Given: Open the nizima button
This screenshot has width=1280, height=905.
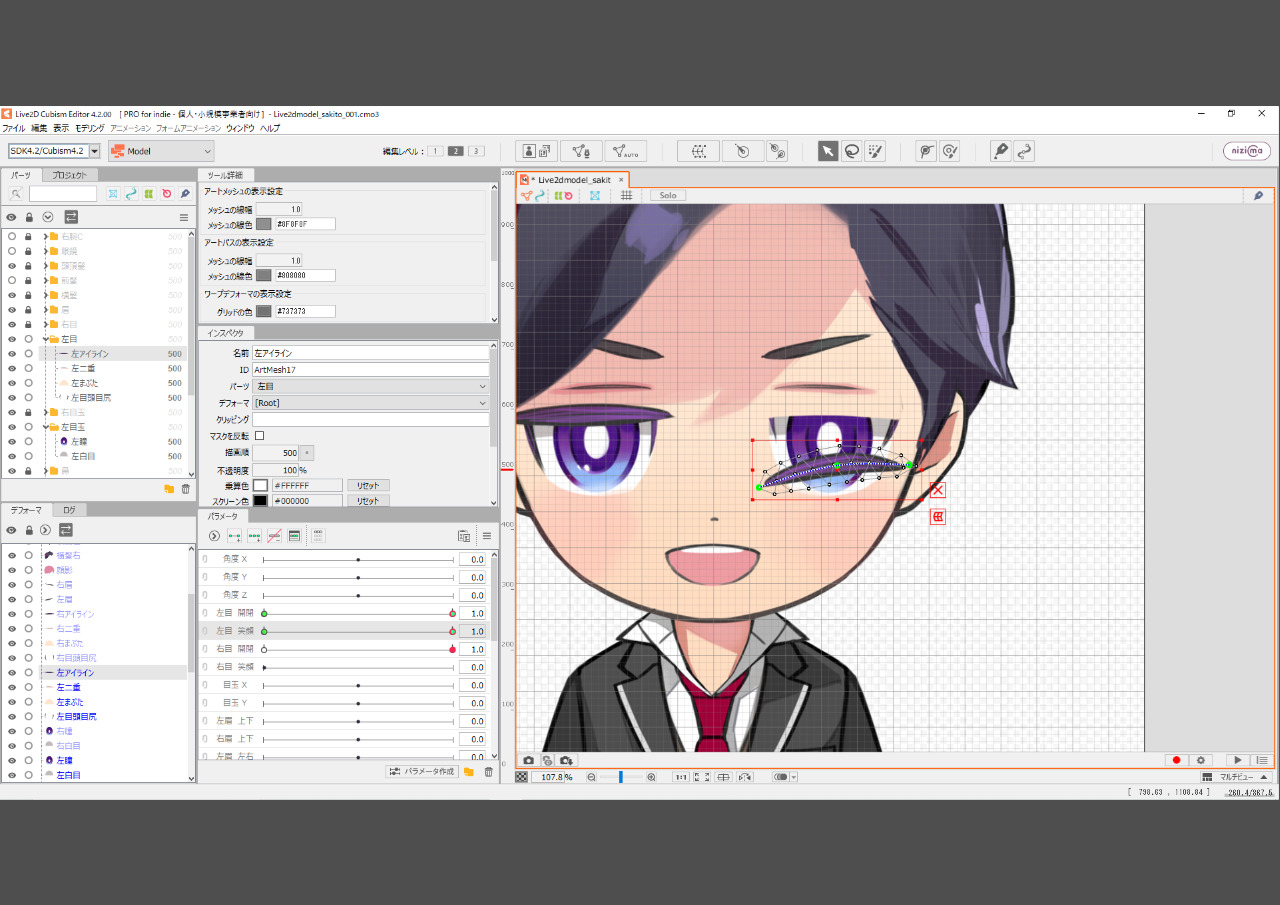Looking at the screenshot, I should (1247, 151).
